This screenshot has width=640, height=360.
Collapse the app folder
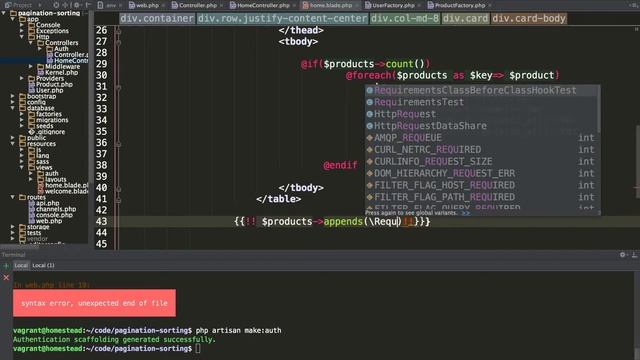point(13,19)
